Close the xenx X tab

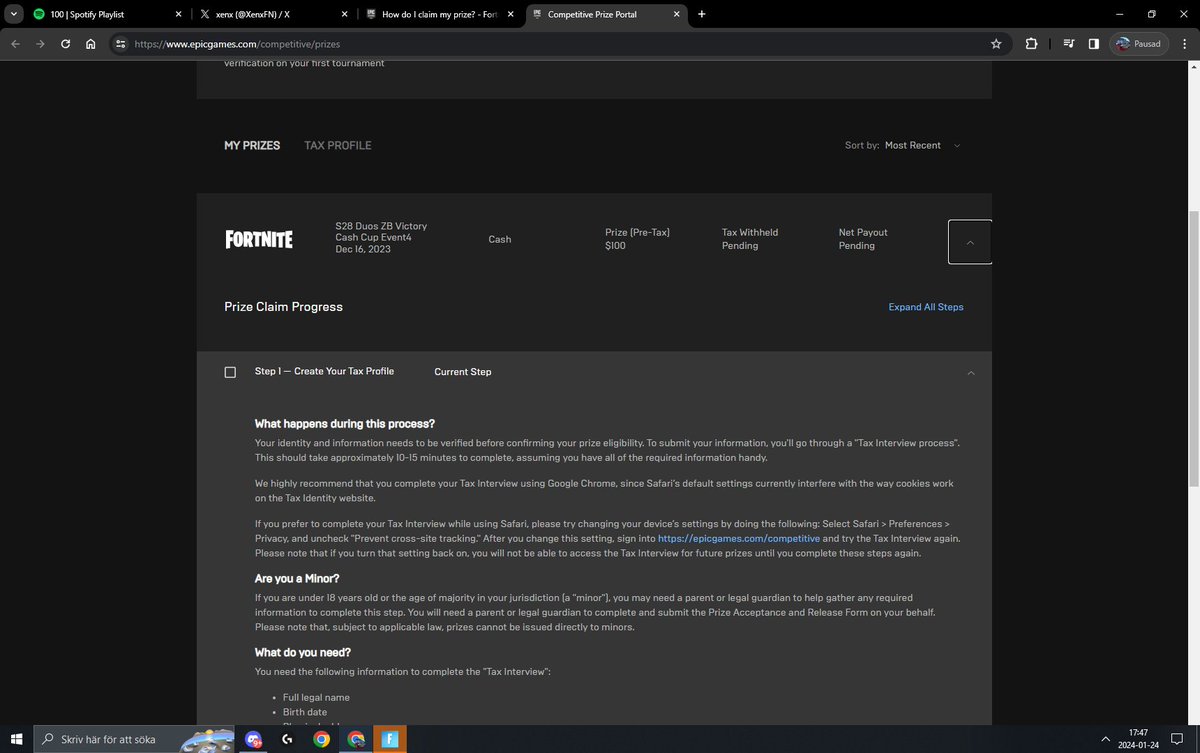[344, 15]
